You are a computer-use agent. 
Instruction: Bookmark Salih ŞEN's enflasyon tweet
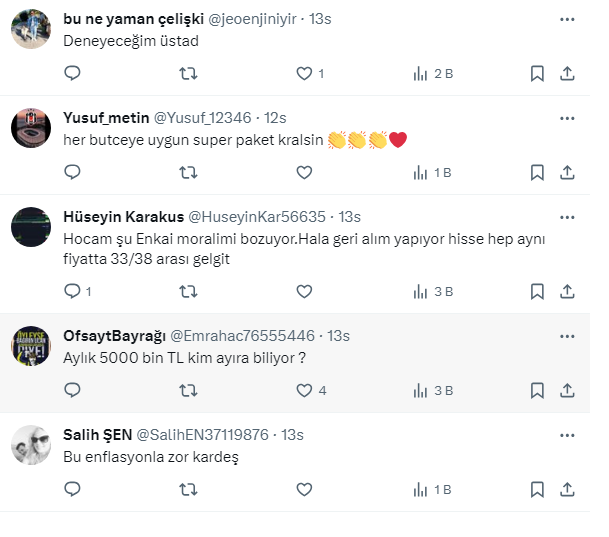point(537,489)
